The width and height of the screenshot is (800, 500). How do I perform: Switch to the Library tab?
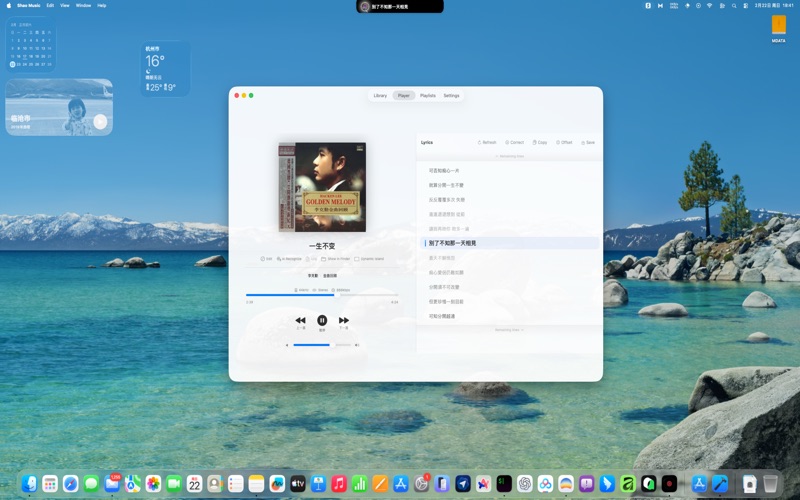coord(380,96)
